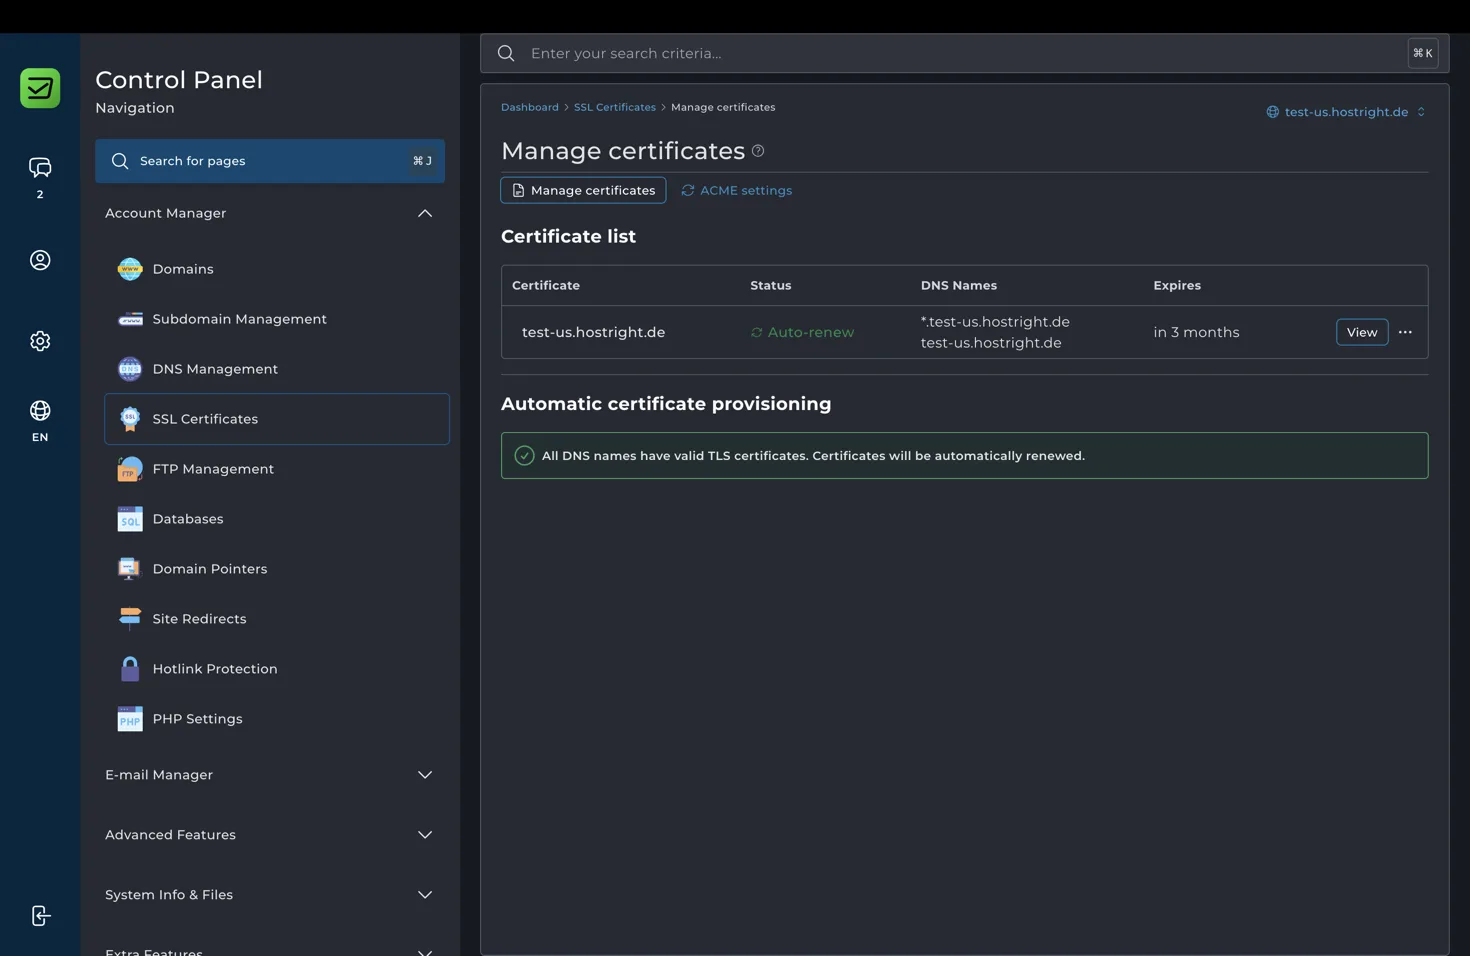Click the magnifier icon in Search for pages
This screenshot has width=1470, height=956.
120,161
